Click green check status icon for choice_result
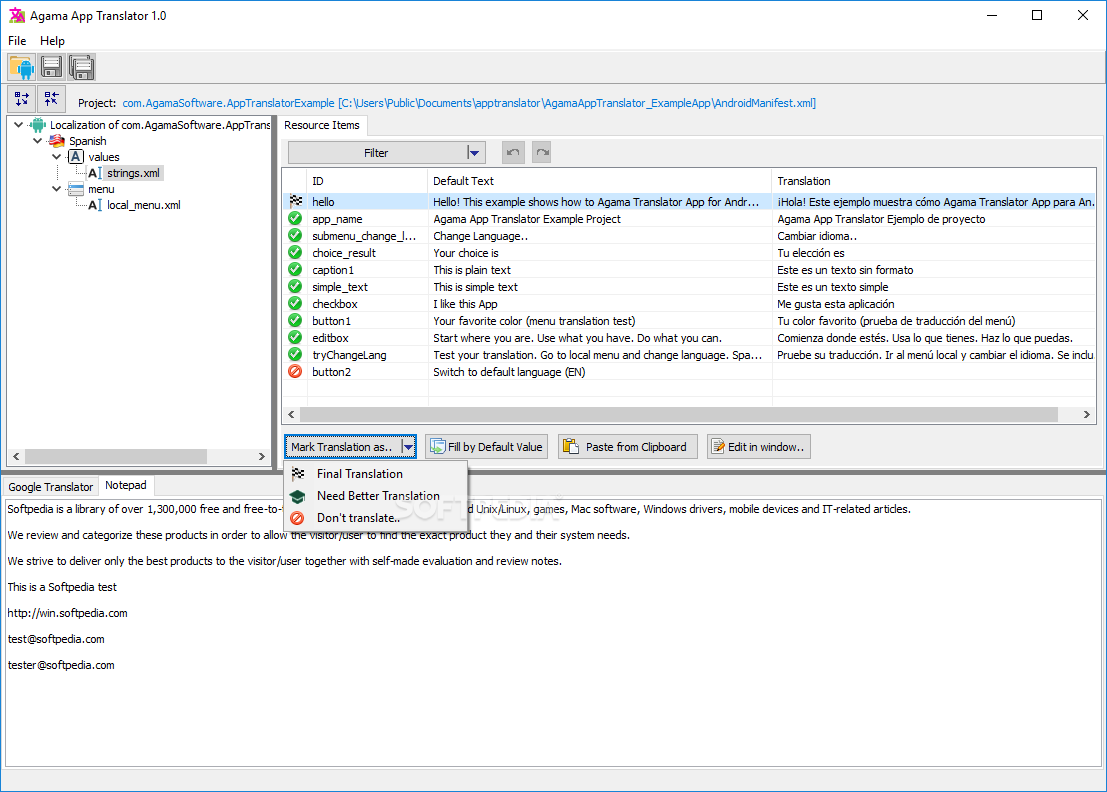 click(295, 252)
